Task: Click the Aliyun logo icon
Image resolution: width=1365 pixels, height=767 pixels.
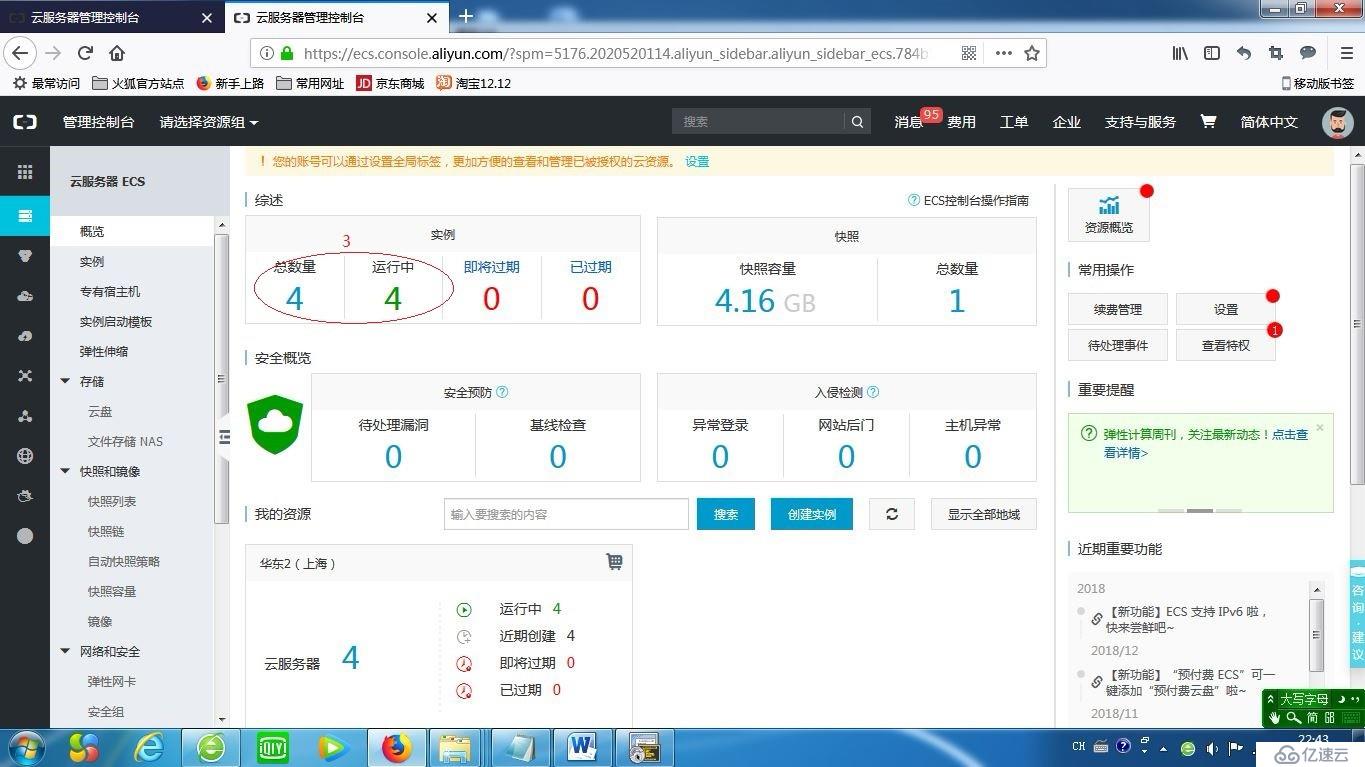Action: coord(25,122)
